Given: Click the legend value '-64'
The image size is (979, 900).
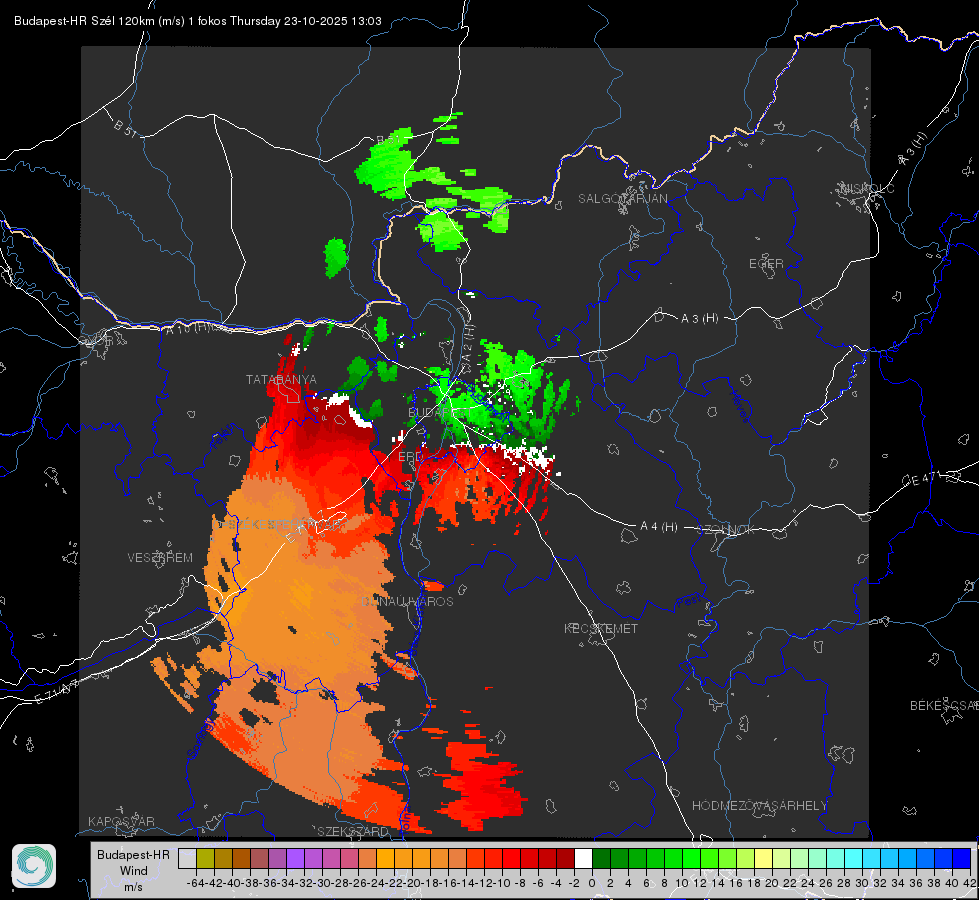Looking at the screenshot, I should point(195,883).
